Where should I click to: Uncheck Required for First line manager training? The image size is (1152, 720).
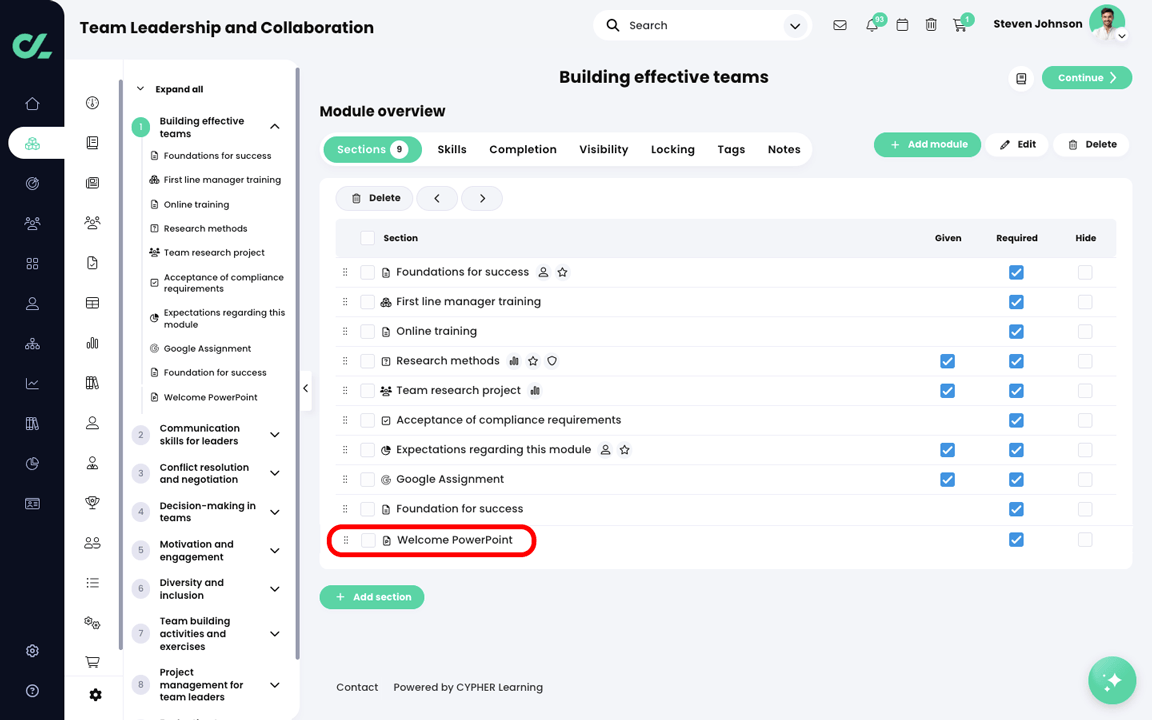click(1016, 302)
